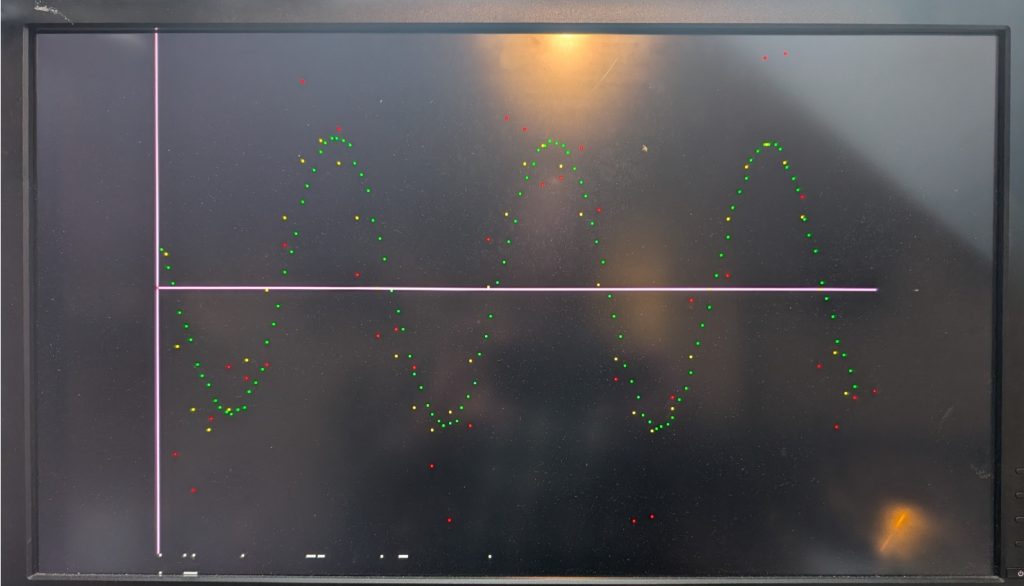Click the rightmost red point near the top-right corner
Image resolution: width=1024 pixels, height=586 pixels.
(x=785, y=53)
